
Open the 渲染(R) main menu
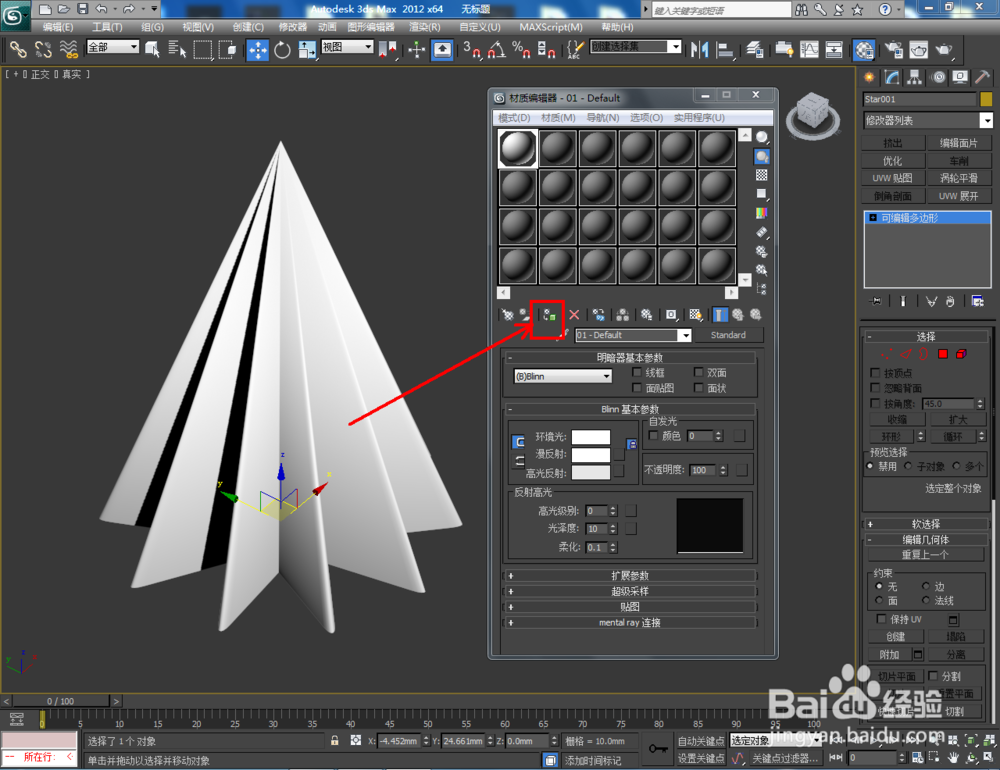[x=425, y=27]
